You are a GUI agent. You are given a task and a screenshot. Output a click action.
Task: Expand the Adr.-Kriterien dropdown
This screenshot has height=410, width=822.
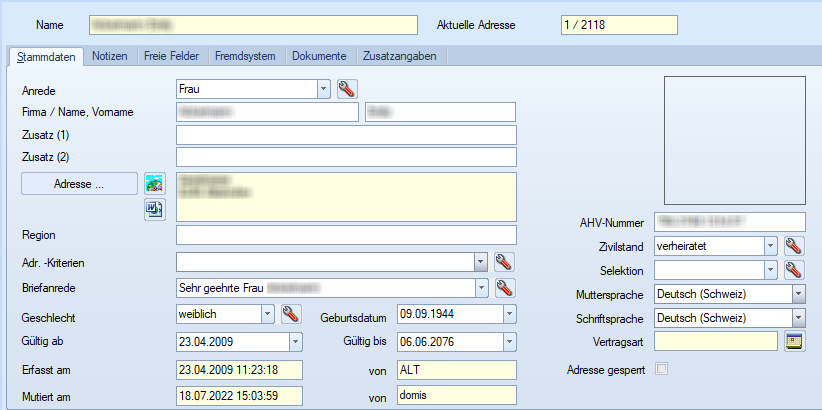[x=481, y=261]
